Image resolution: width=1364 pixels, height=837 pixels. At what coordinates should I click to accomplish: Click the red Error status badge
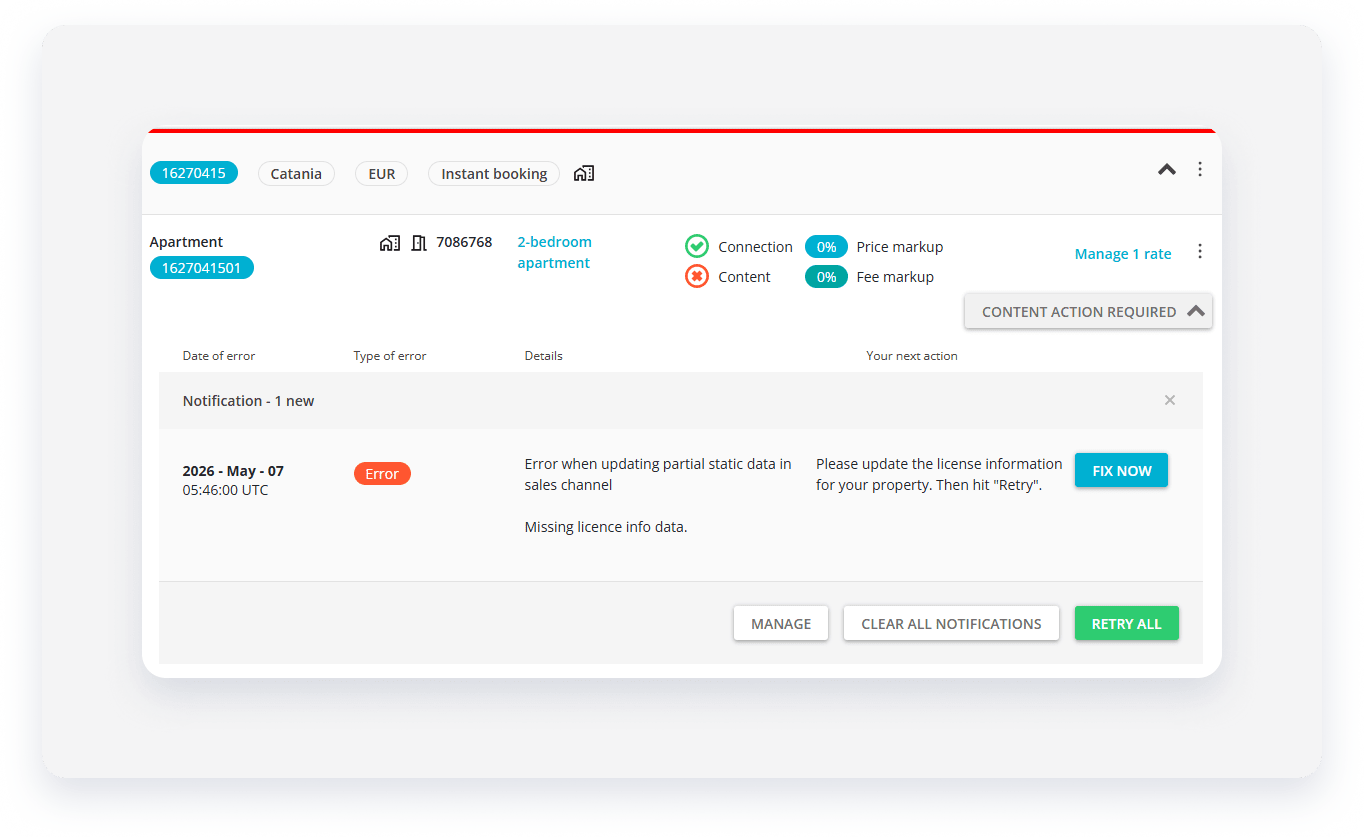(x=382, y=473)
